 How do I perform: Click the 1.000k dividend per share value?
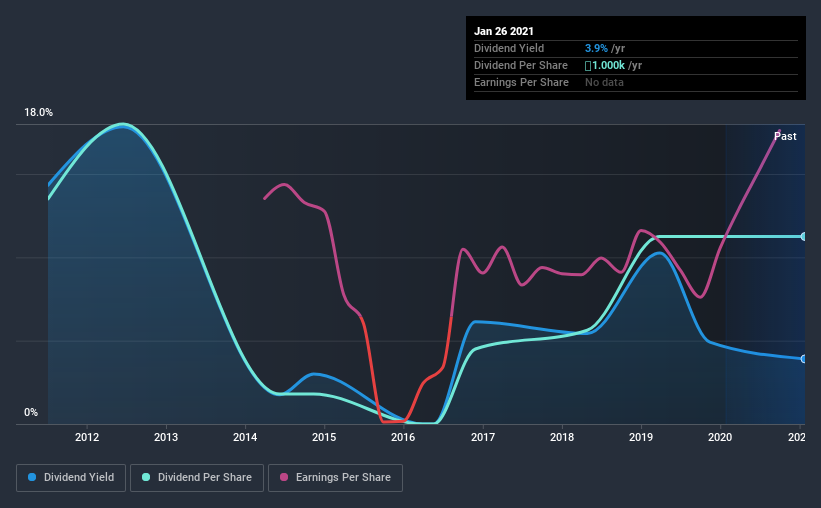point(605,65)
